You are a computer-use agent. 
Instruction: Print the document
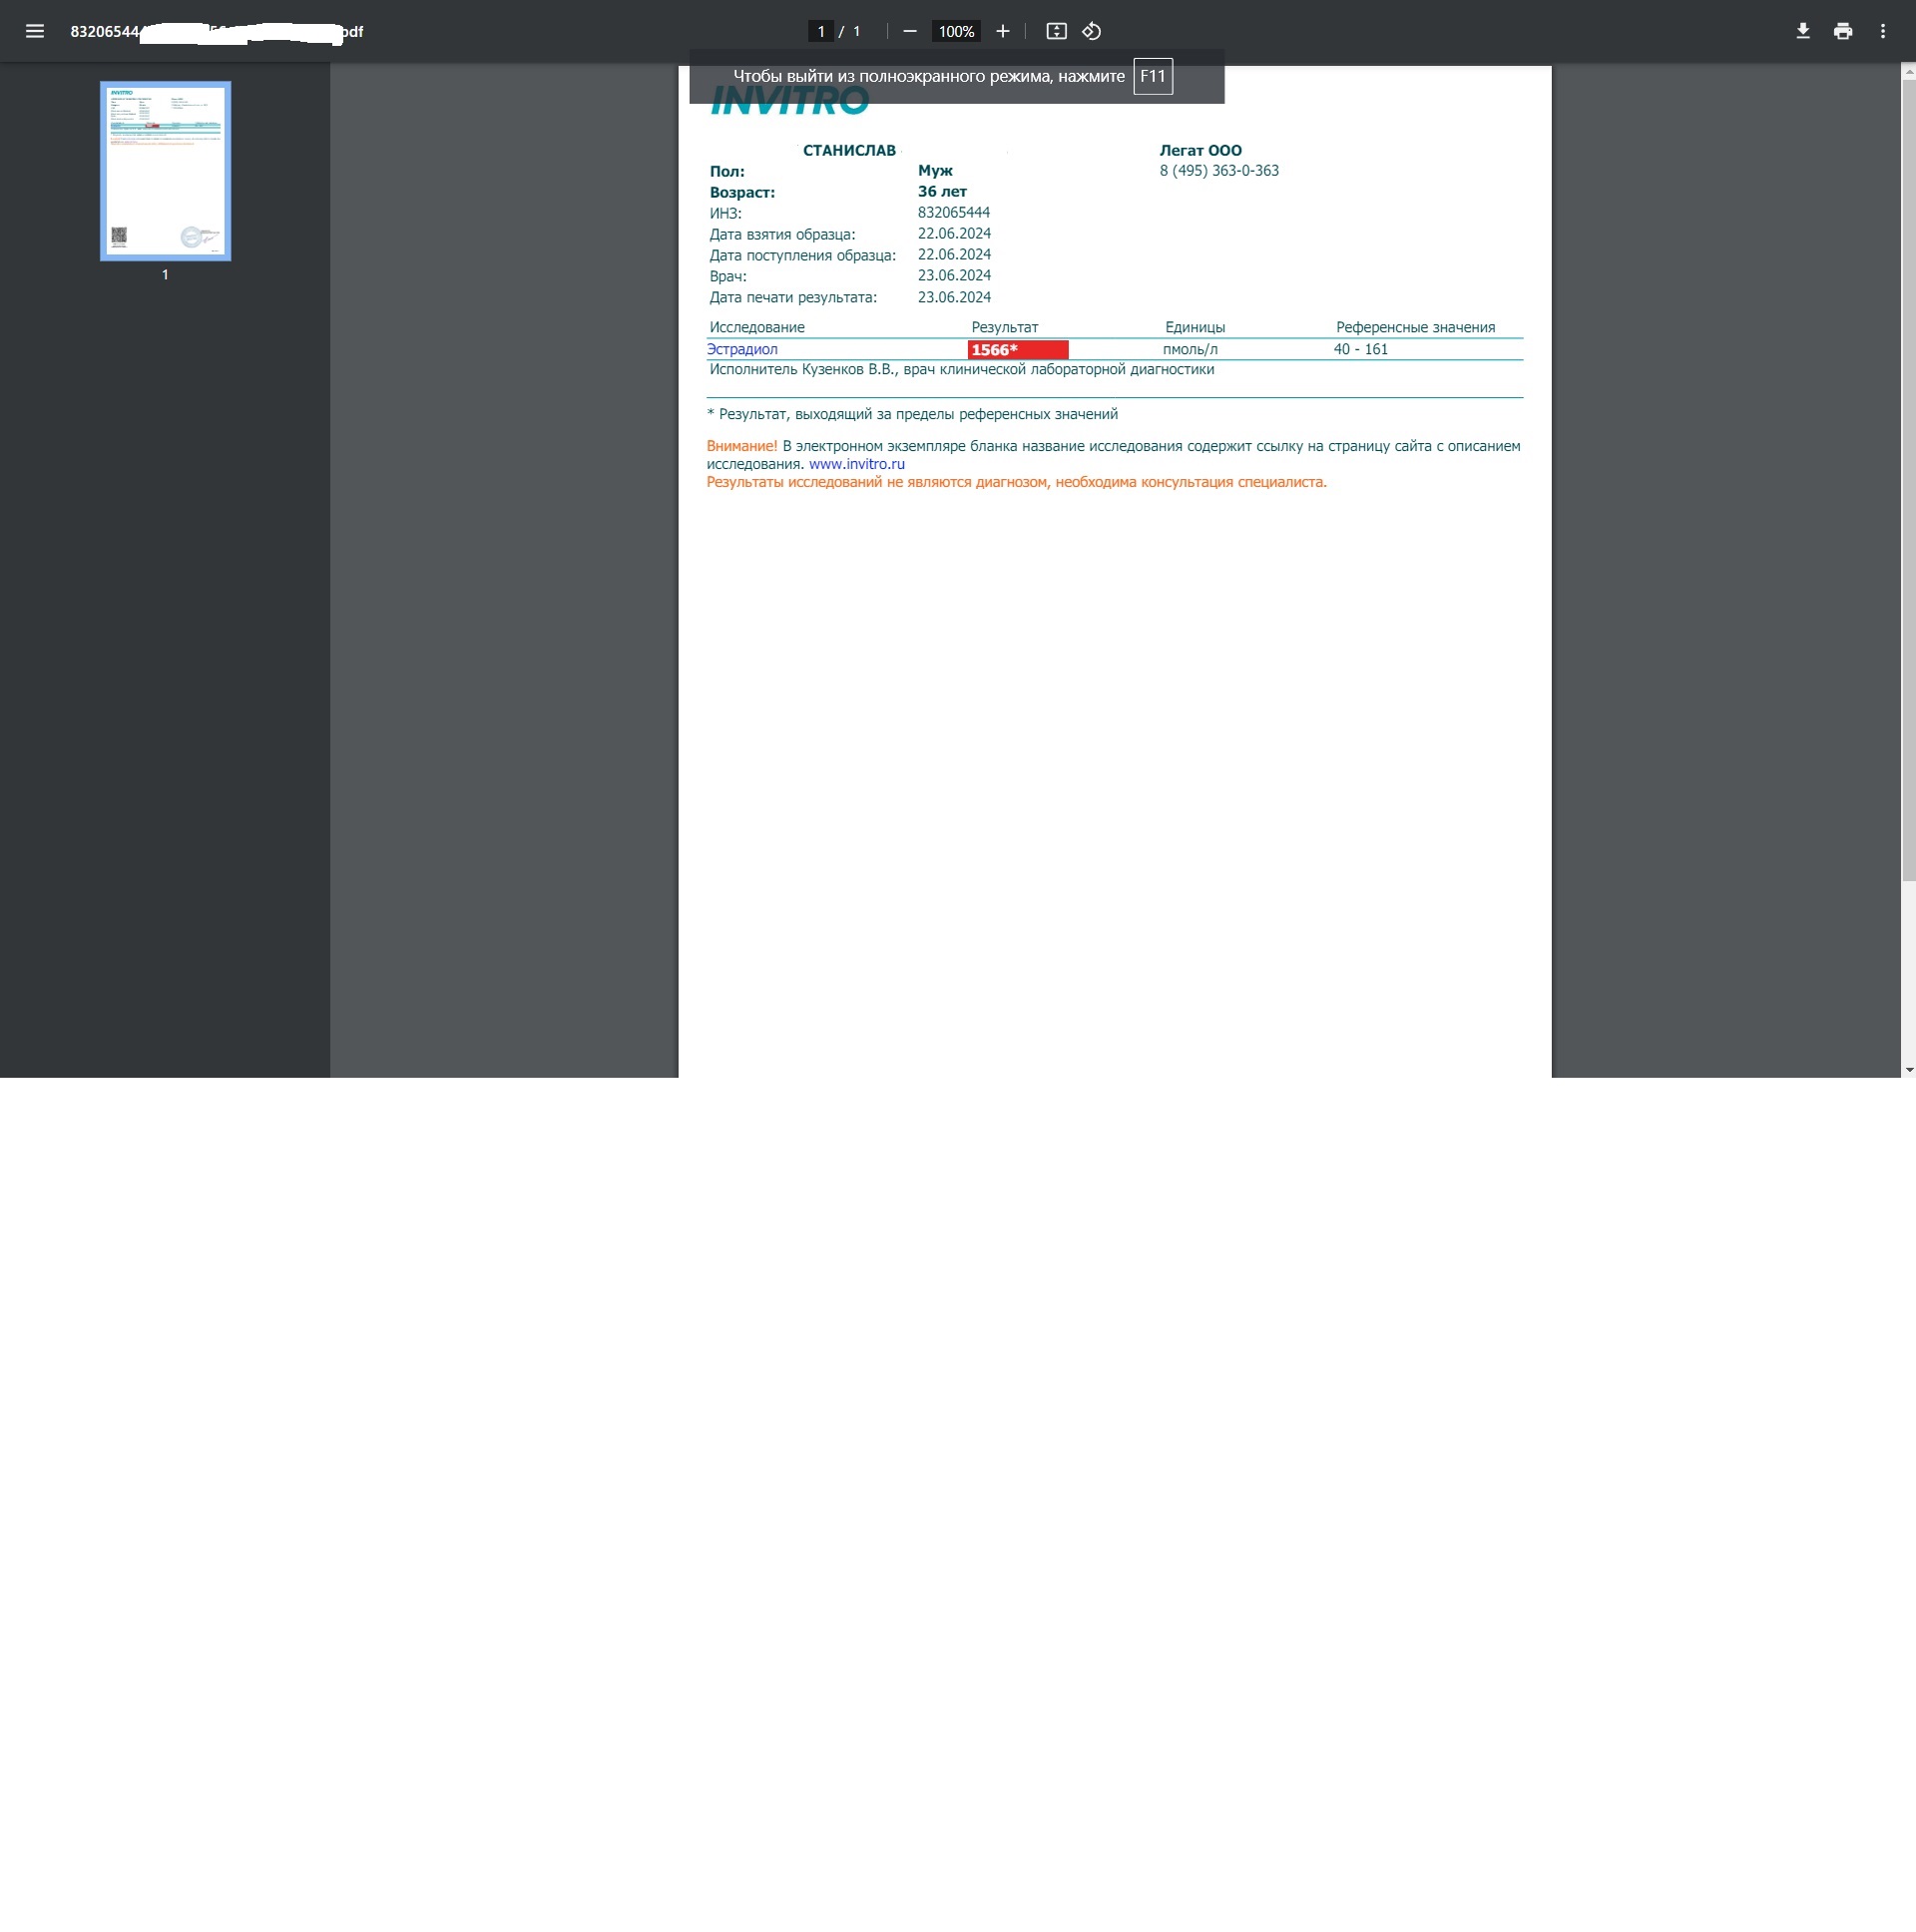(x=1842, y=31)
